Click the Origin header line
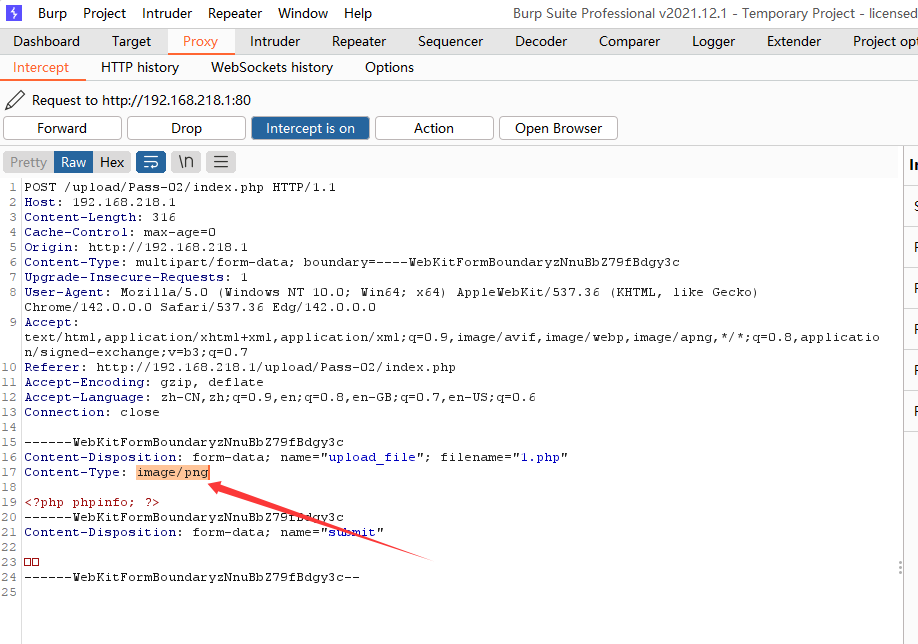This screenshot has width=918, height=644. click(136, 247)
